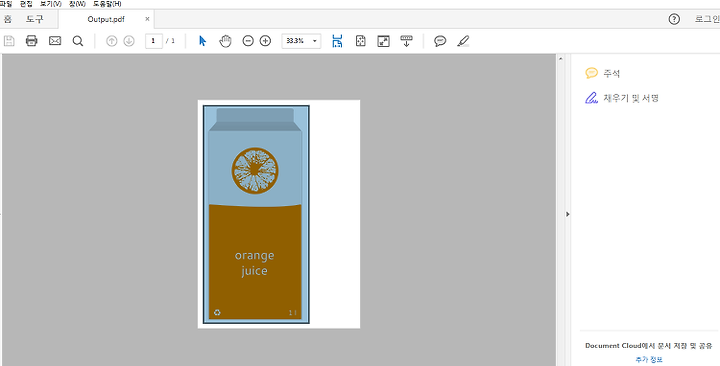Viewport: 720px width, 366px height.
Task: Zoom out with the minus icon
Action: tap(248, 41)
